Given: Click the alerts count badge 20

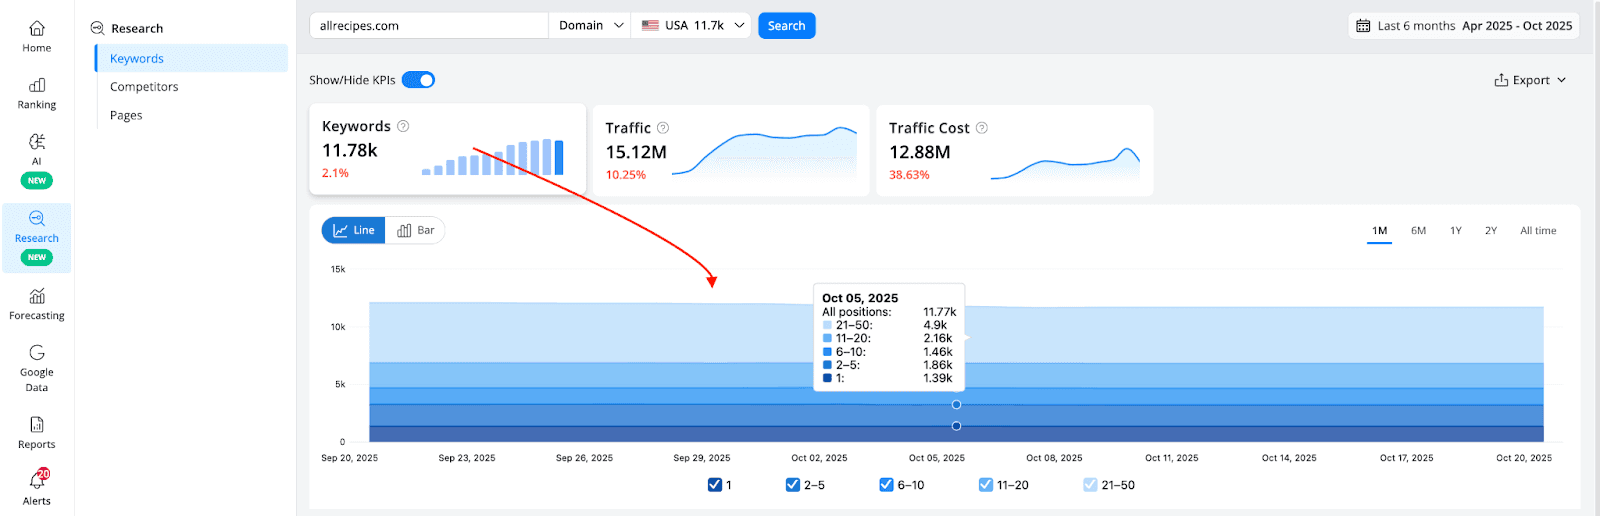Looking at the screenshot, I should (43, 474).
